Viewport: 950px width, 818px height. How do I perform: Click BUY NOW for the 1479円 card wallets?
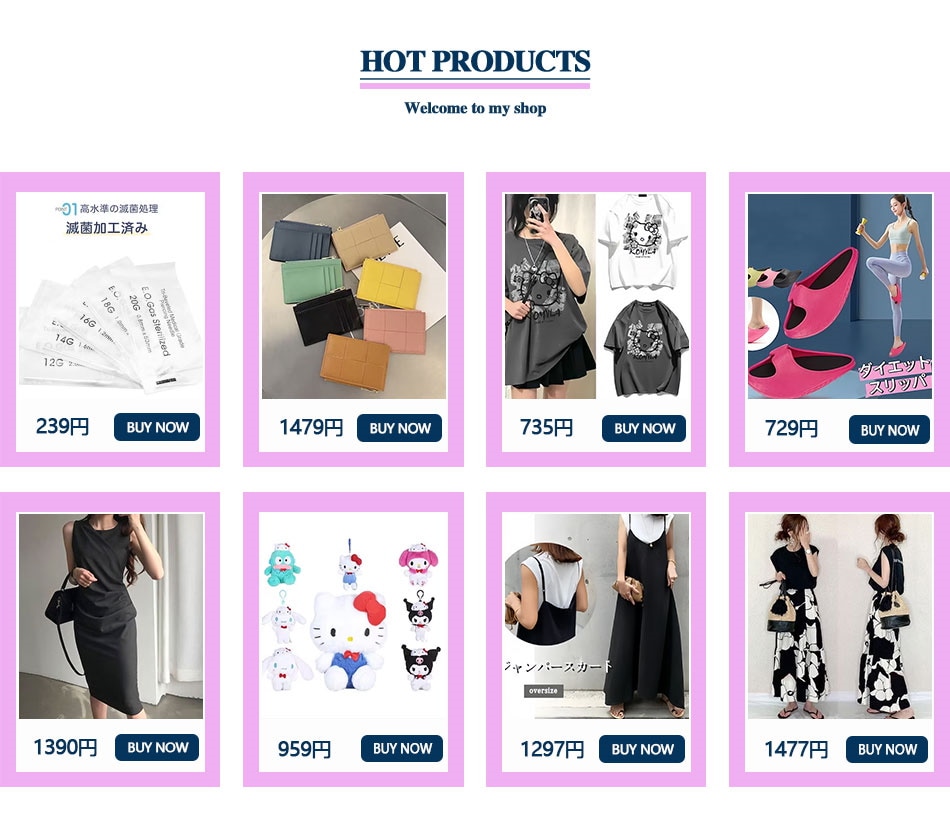coord(399,428)
